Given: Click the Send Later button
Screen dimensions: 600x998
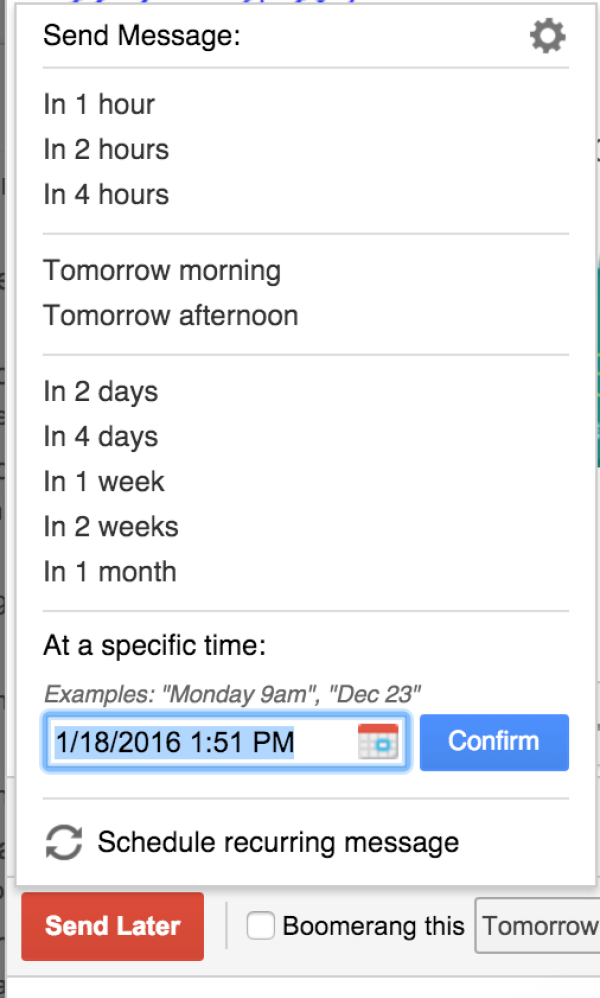Looking at the screenshot, I should (112, 926).
